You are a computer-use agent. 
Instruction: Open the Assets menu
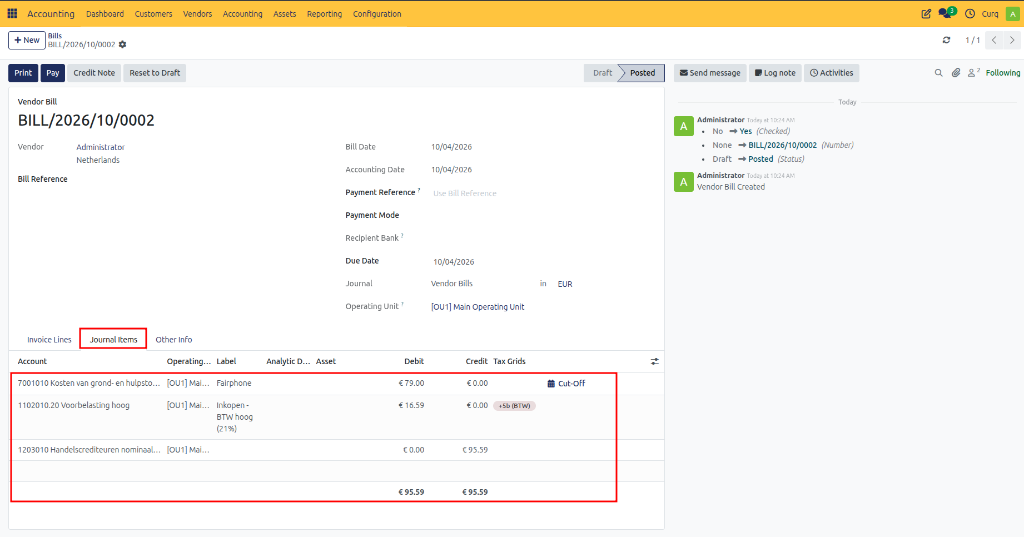pyautogui.click(x=284, y=14)
